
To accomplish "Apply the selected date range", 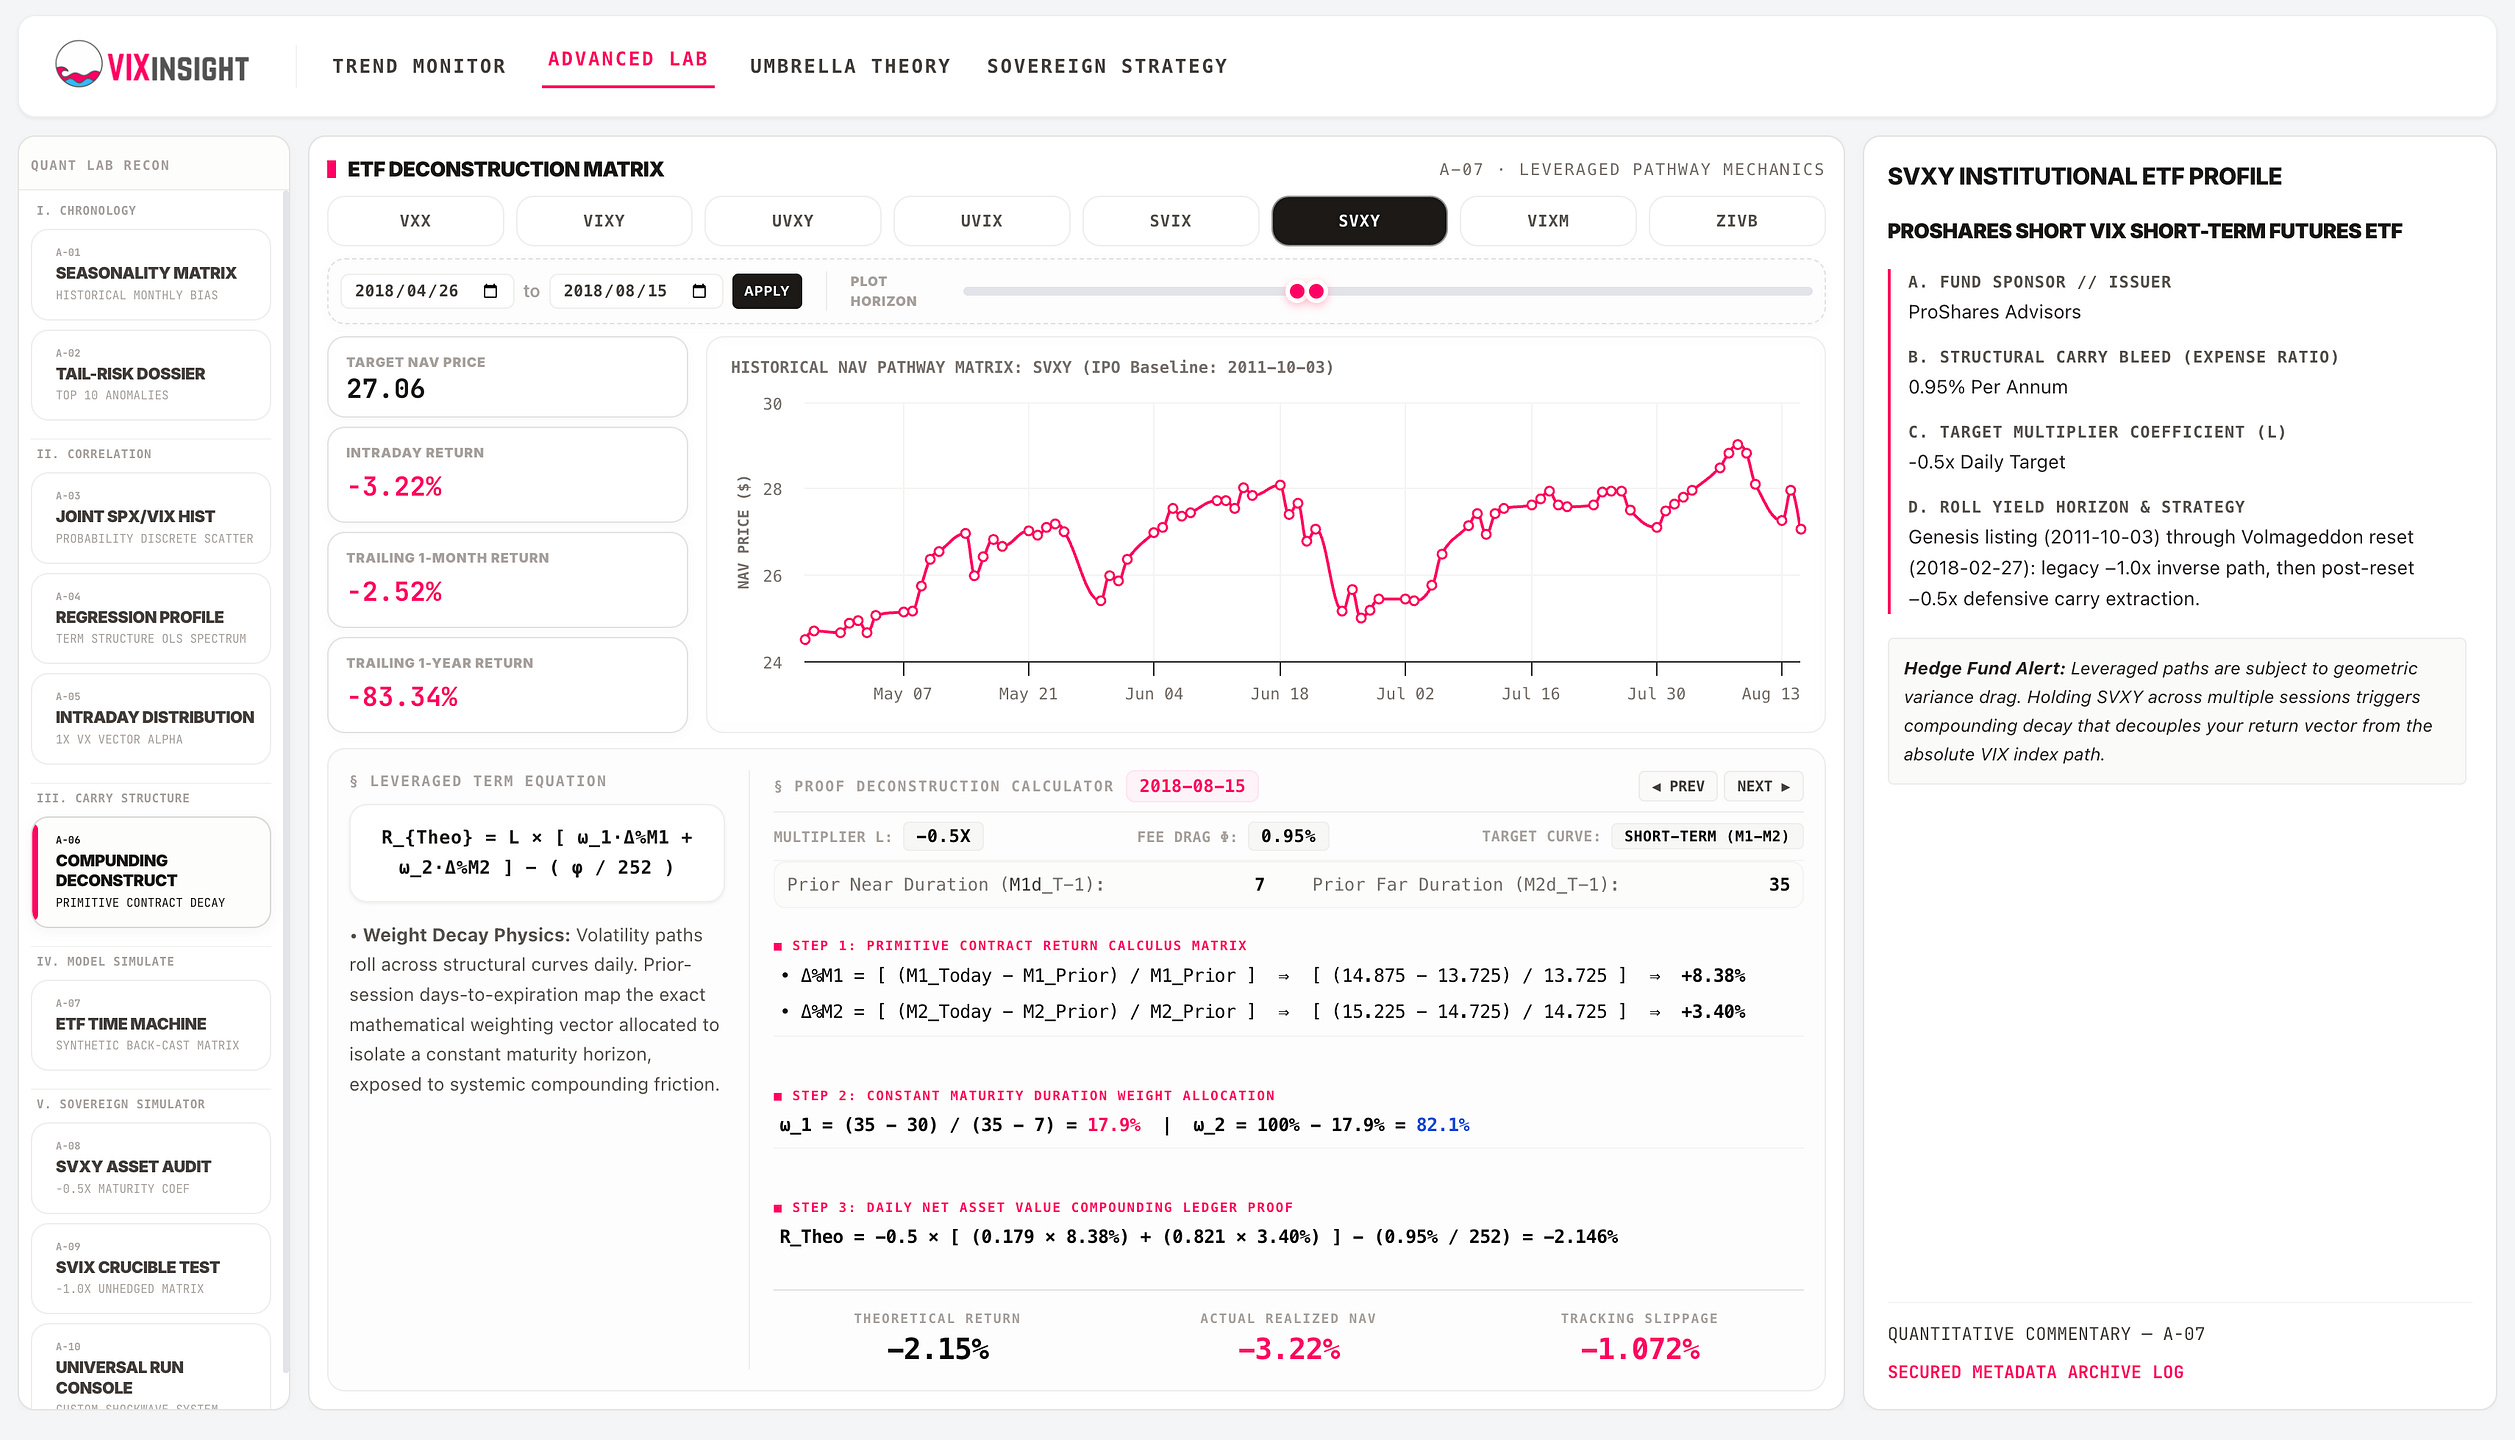I will click(x=767, y=291).
